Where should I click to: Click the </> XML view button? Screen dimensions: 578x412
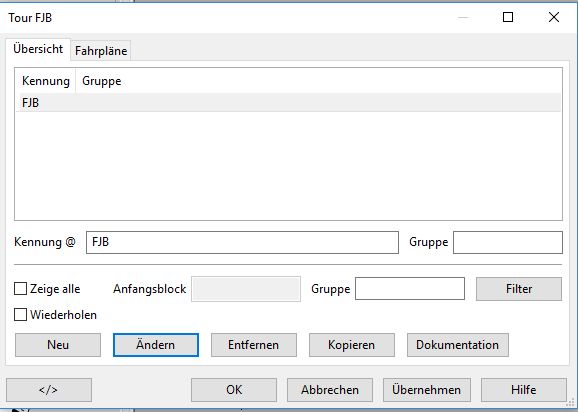point(49,390)
